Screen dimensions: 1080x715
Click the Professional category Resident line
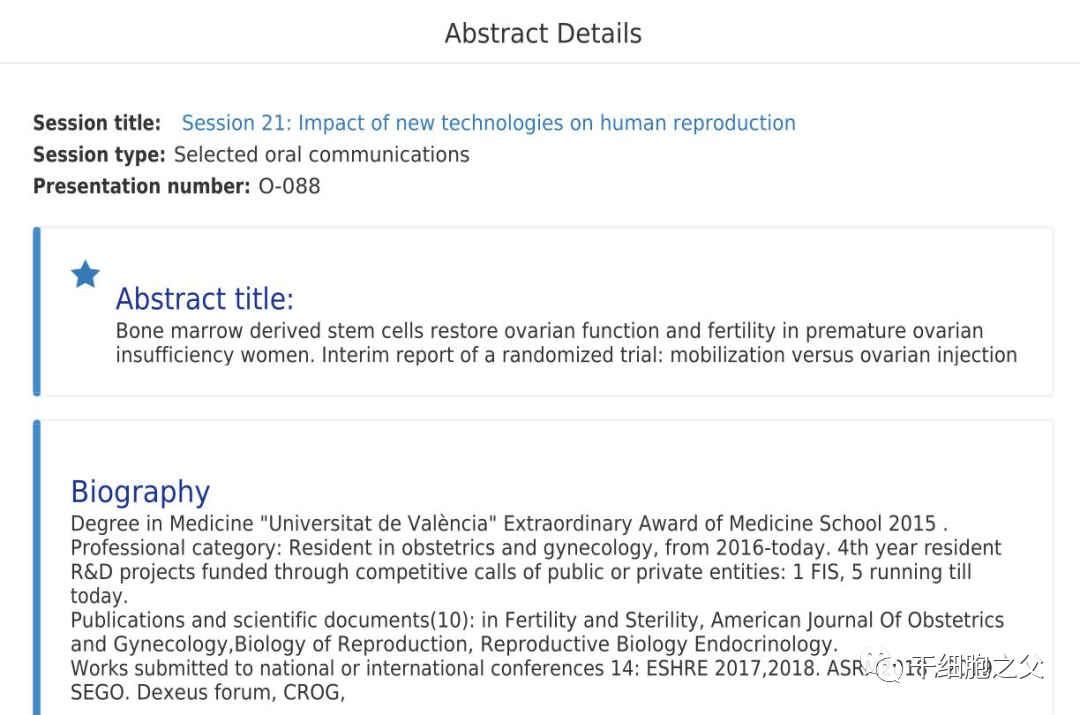(x=536, y=548)
